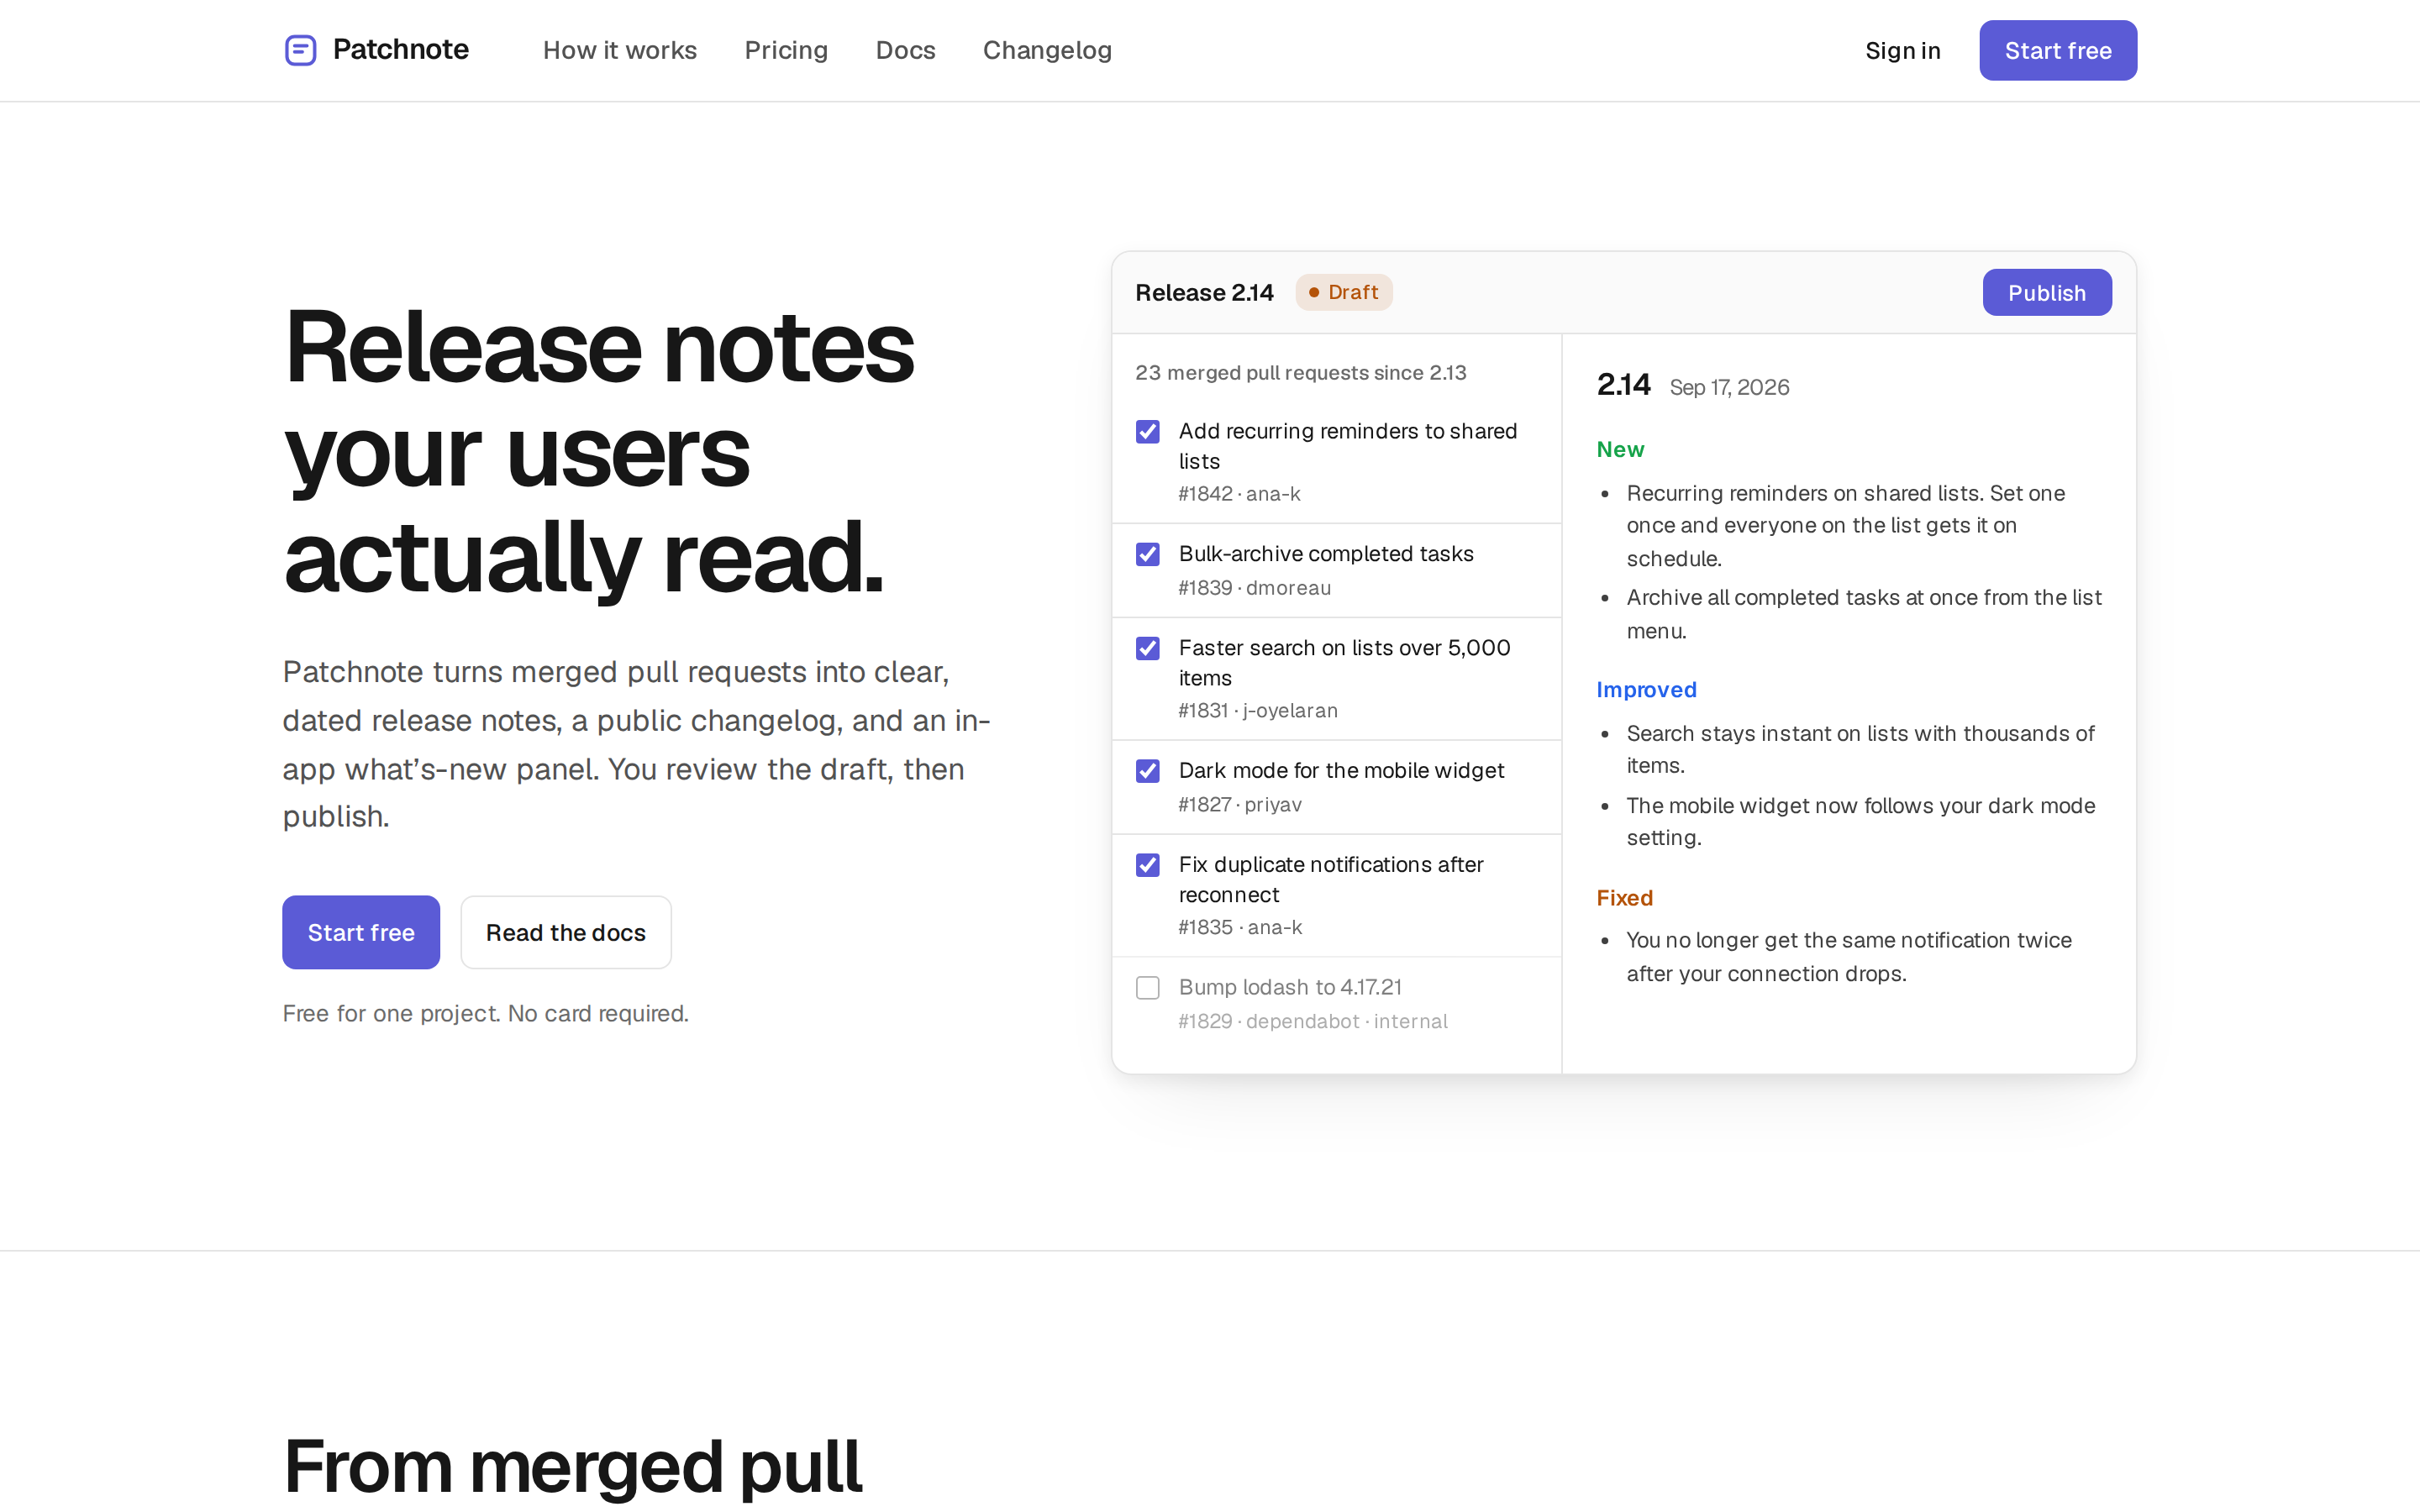2420x1512 pixels.
Task: Click the Patchnote logo icon
Action: pyautogui.click(x=300, y=50)
